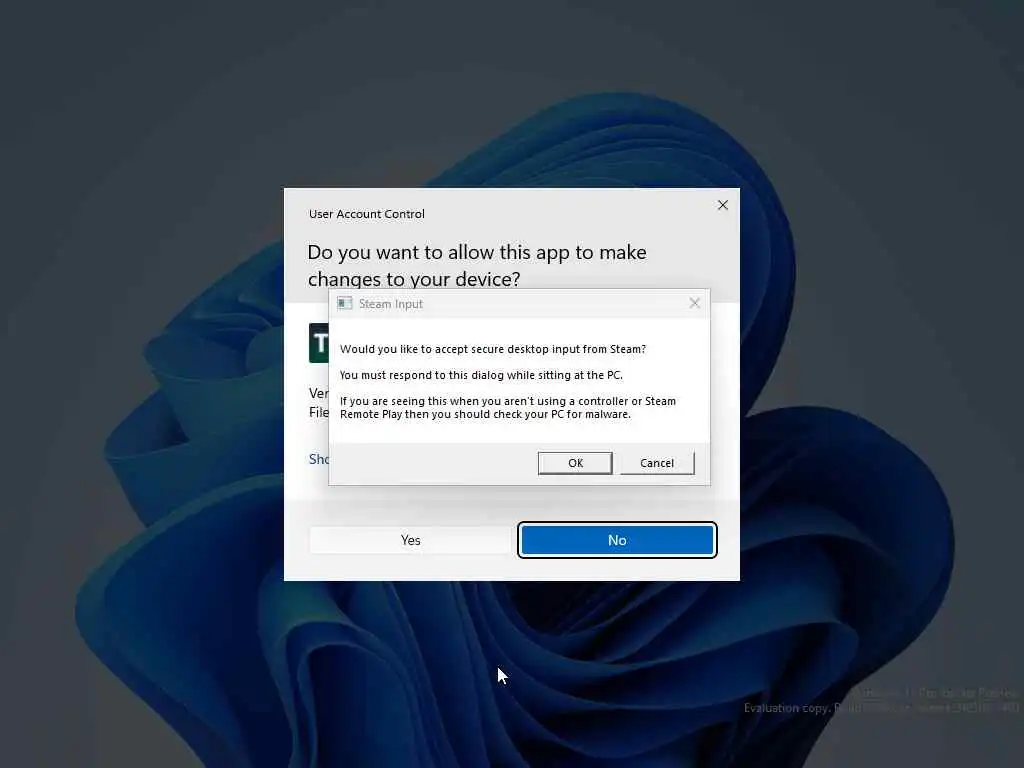
Task: Click the Steam Input title bar icon
Action: pyautogui.click(x=345, y=304)
